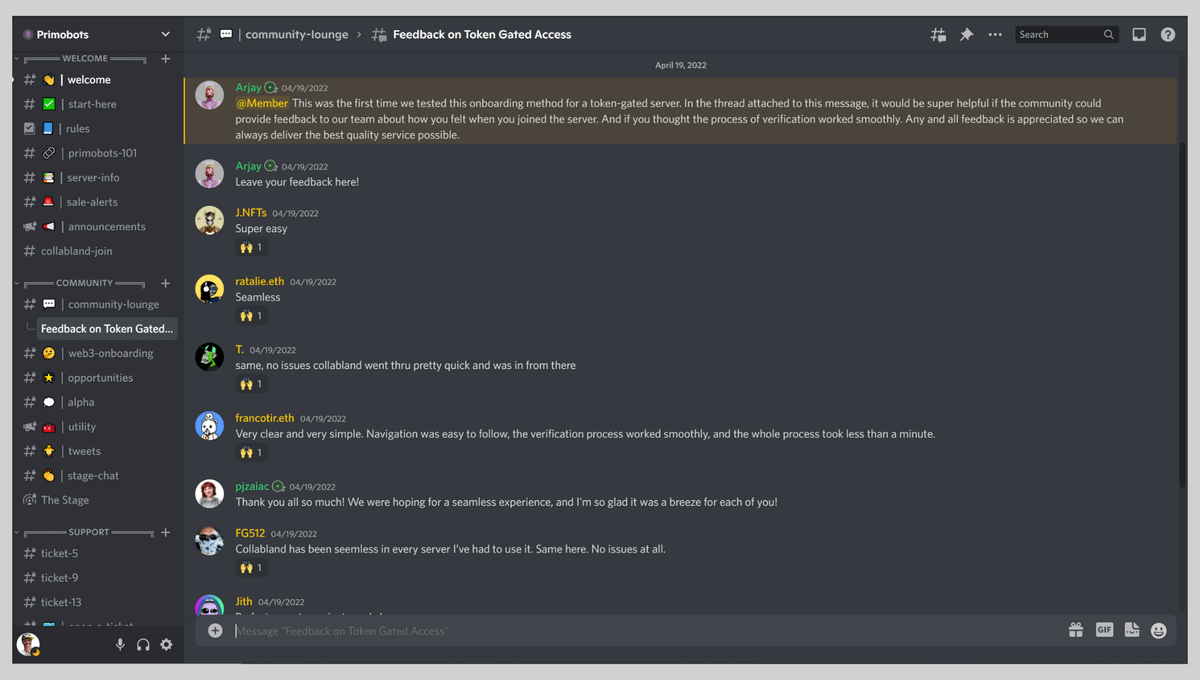Click the community-lounge breadcrumb link
The image size is (1200, 680).
tap(296, 35)
